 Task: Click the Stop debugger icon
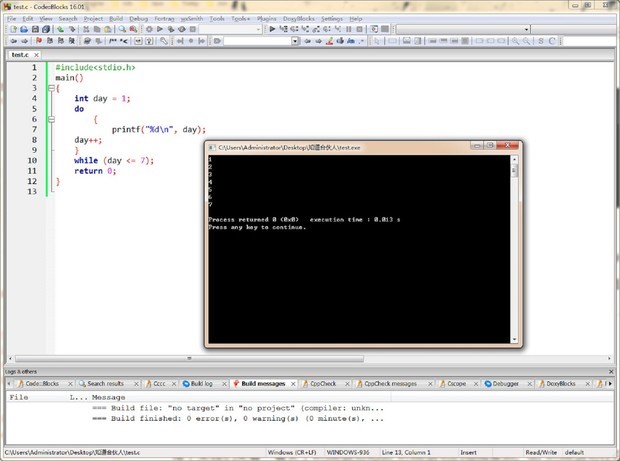[x=359, y=29]
